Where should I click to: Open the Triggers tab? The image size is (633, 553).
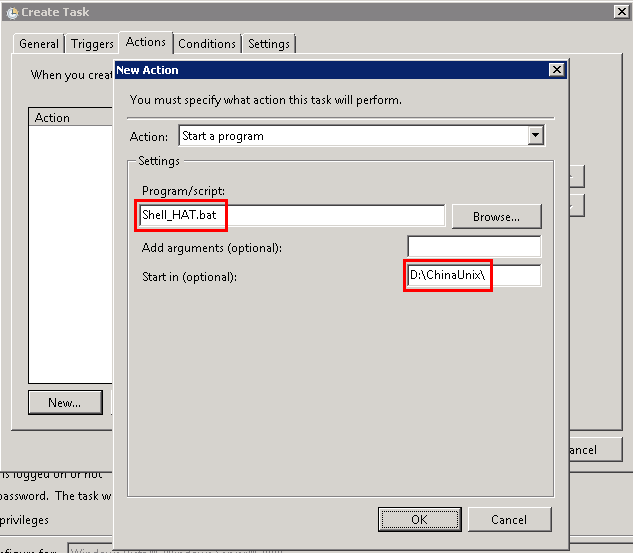click(92, 44)
